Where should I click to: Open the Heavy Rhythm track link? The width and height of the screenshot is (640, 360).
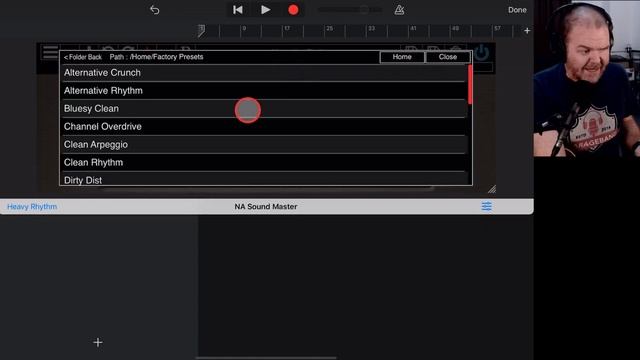(32, 207)
